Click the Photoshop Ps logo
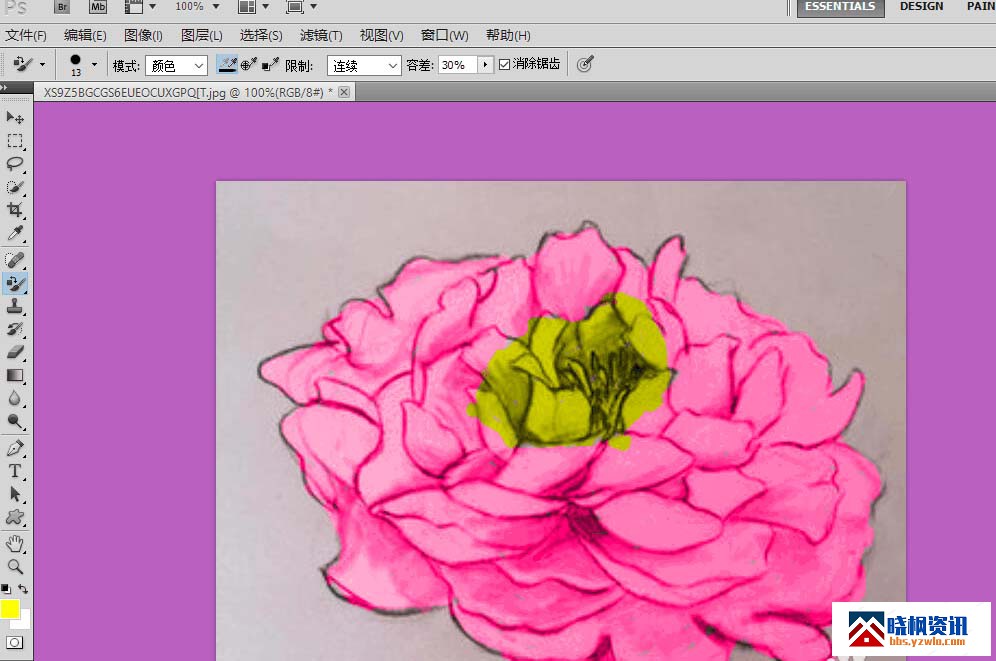Viewport: 996px width, 661px height. click(16, 7)
